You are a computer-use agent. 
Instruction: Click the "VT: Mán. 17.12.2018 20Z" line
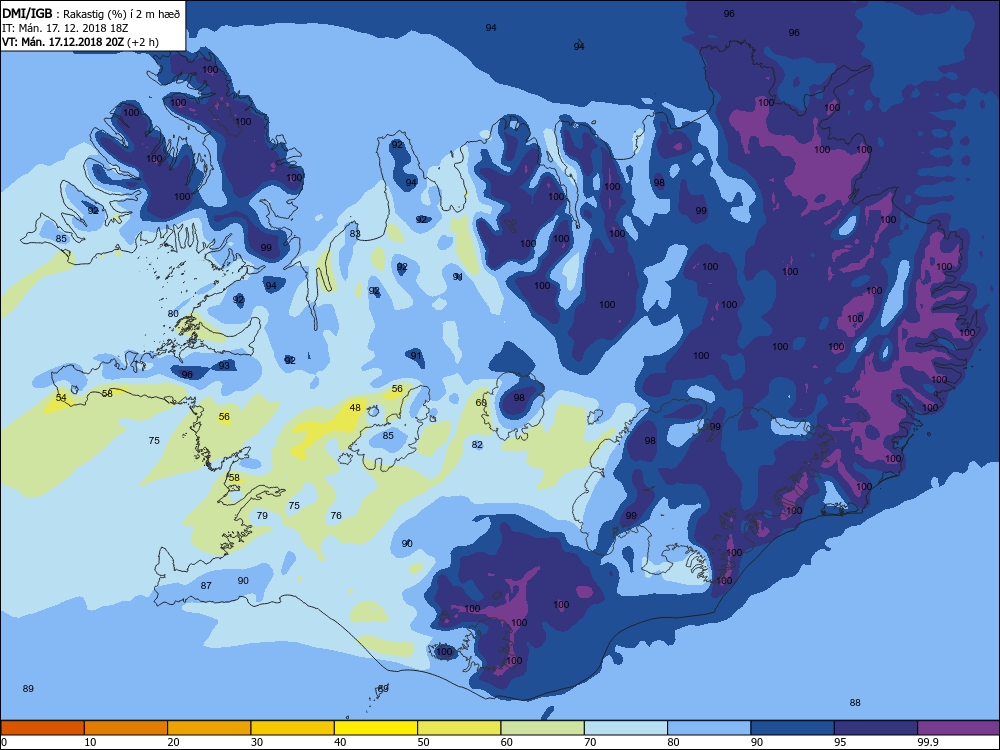pos(63,42)
